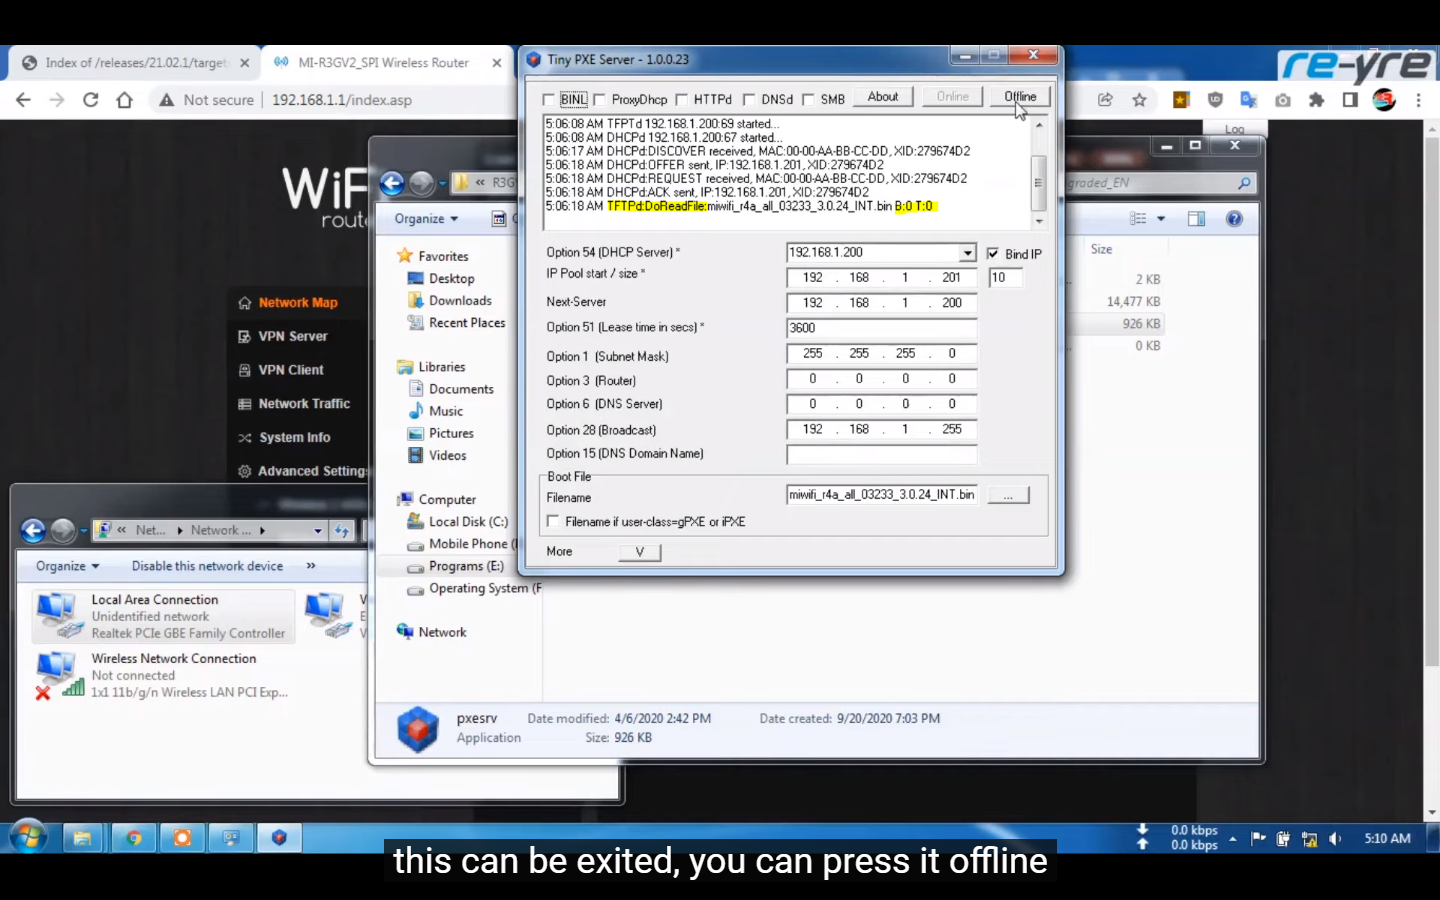Click Disable this network device

click(x=207, y=566)
